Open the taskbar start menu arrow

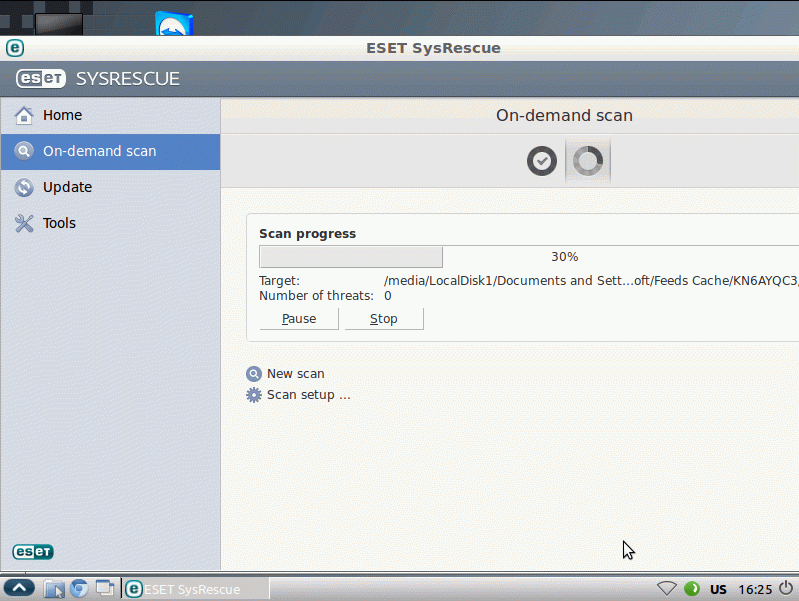coord(19,588)
